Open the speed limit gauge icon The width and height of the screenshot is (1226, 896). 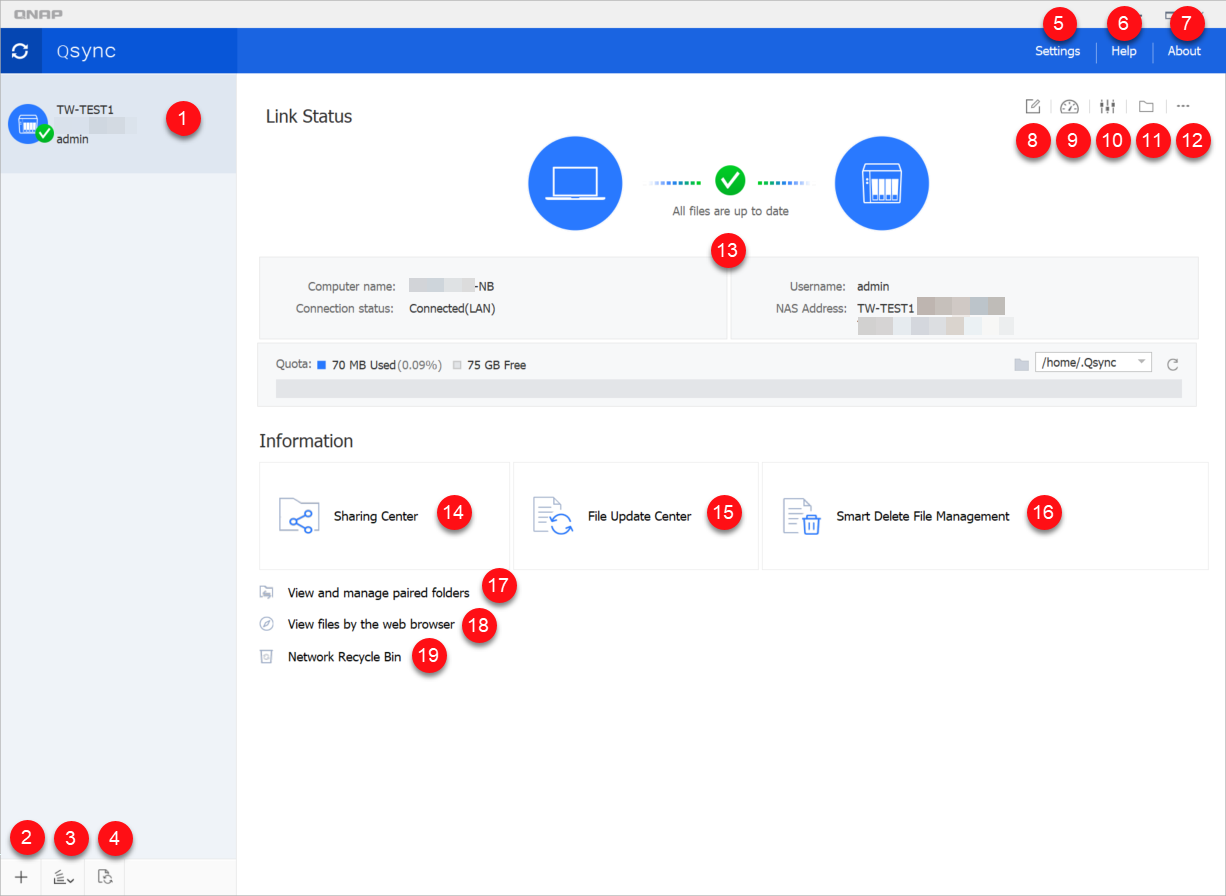(1070, 106)
